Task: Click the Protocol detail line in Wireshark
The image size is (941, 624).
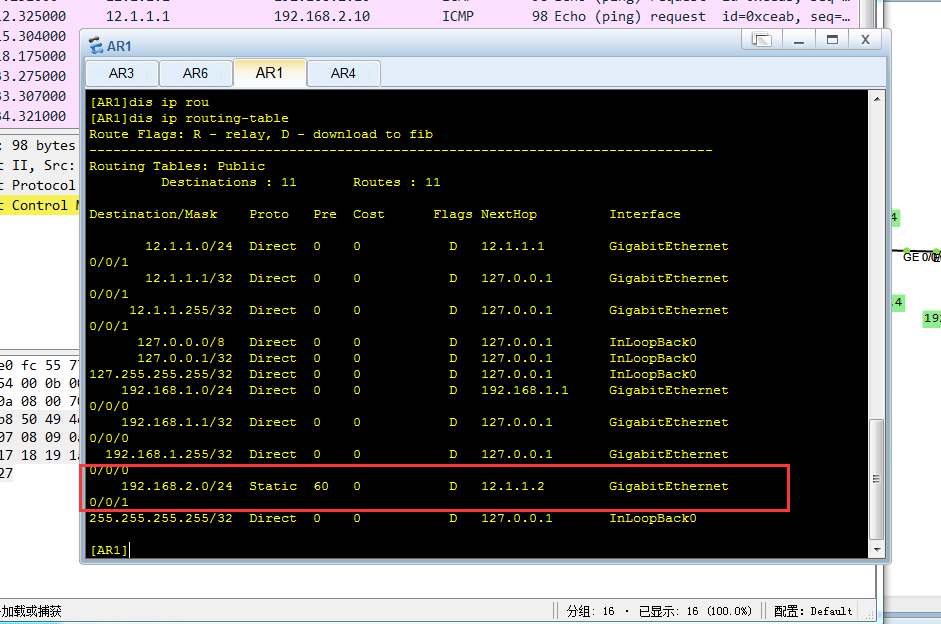Action: [40, 185]
